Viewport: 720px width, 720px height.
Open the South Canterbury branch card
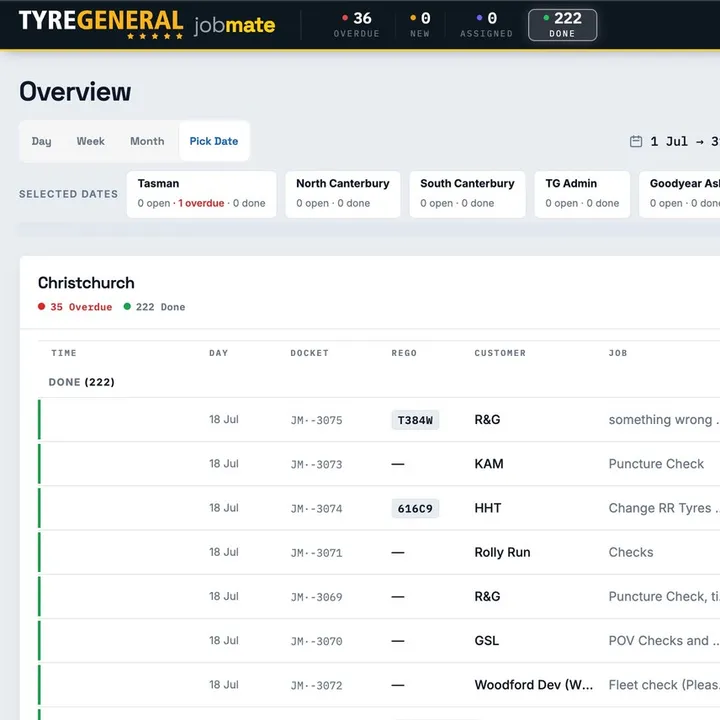pyautogui.click(x=467, y=194)
